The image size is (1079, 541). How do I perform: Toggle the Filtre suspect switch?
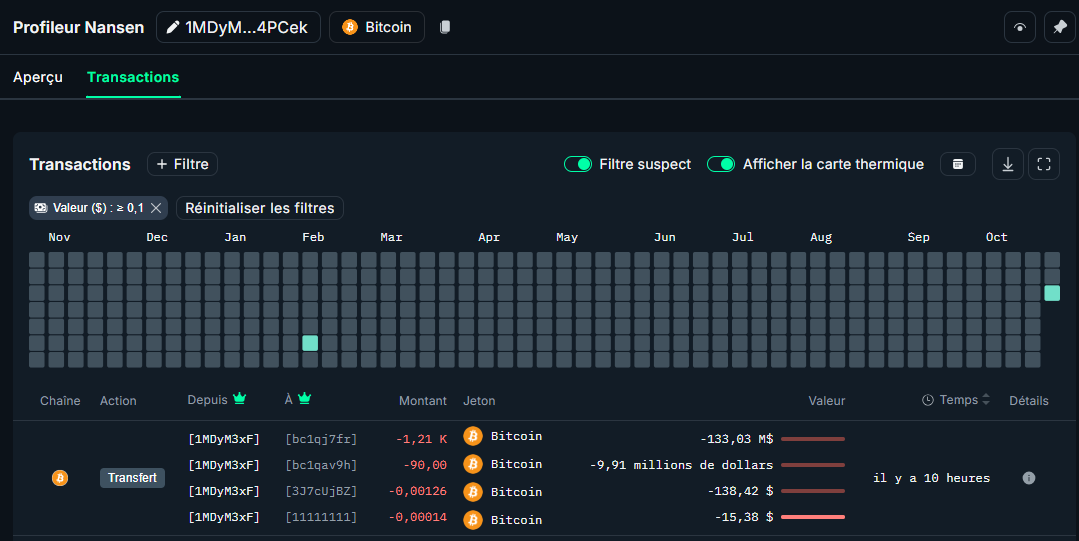(578, 164)
